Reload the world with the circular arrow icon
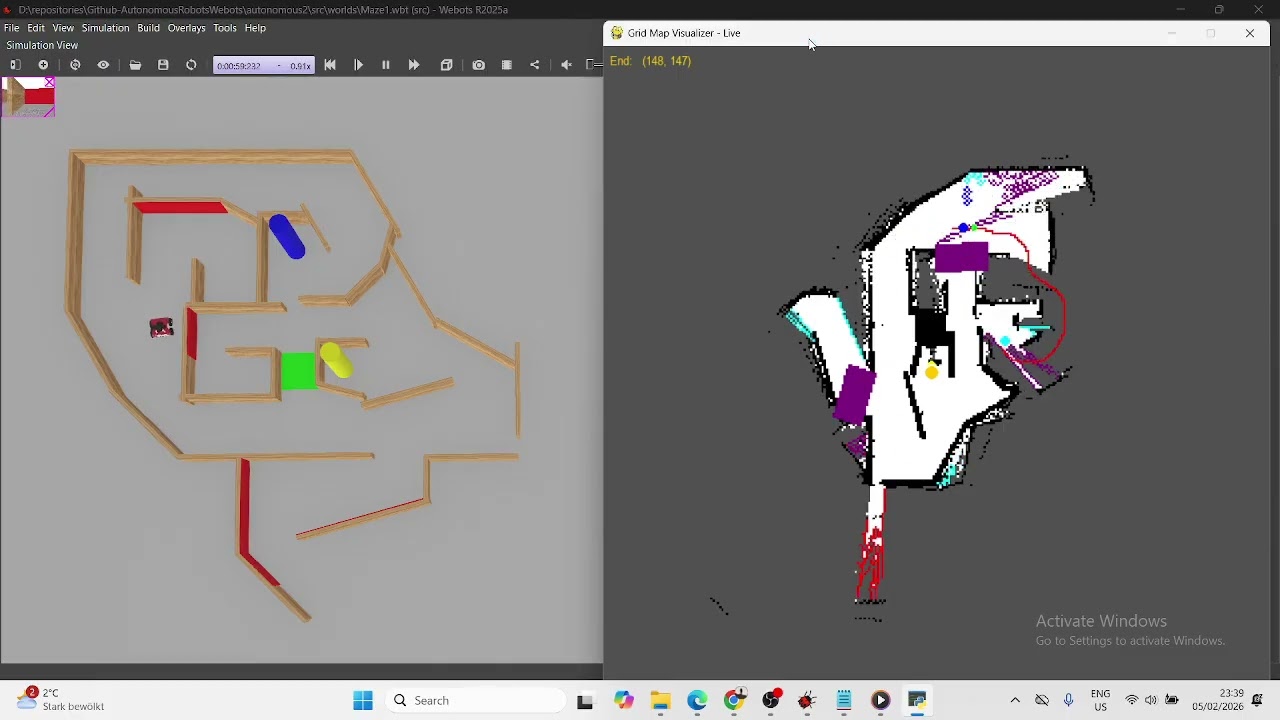The width and height of the screenshot is (1280, 720). click(x=191, y=65)
